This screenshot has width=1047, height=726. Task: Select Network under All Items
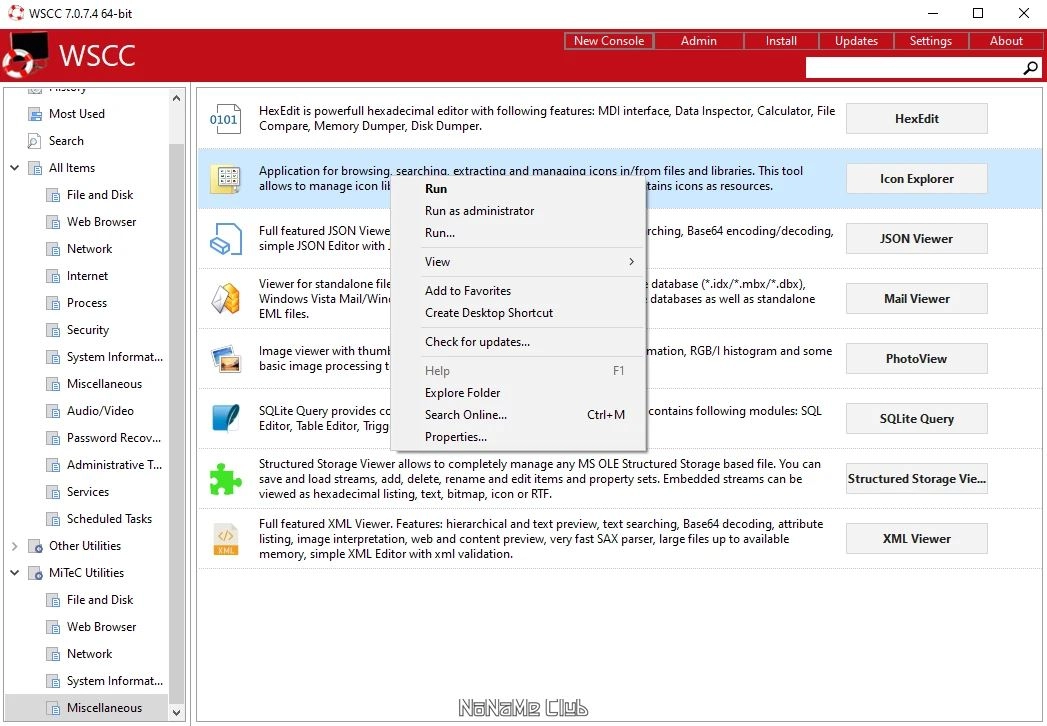tap(89, 249)
